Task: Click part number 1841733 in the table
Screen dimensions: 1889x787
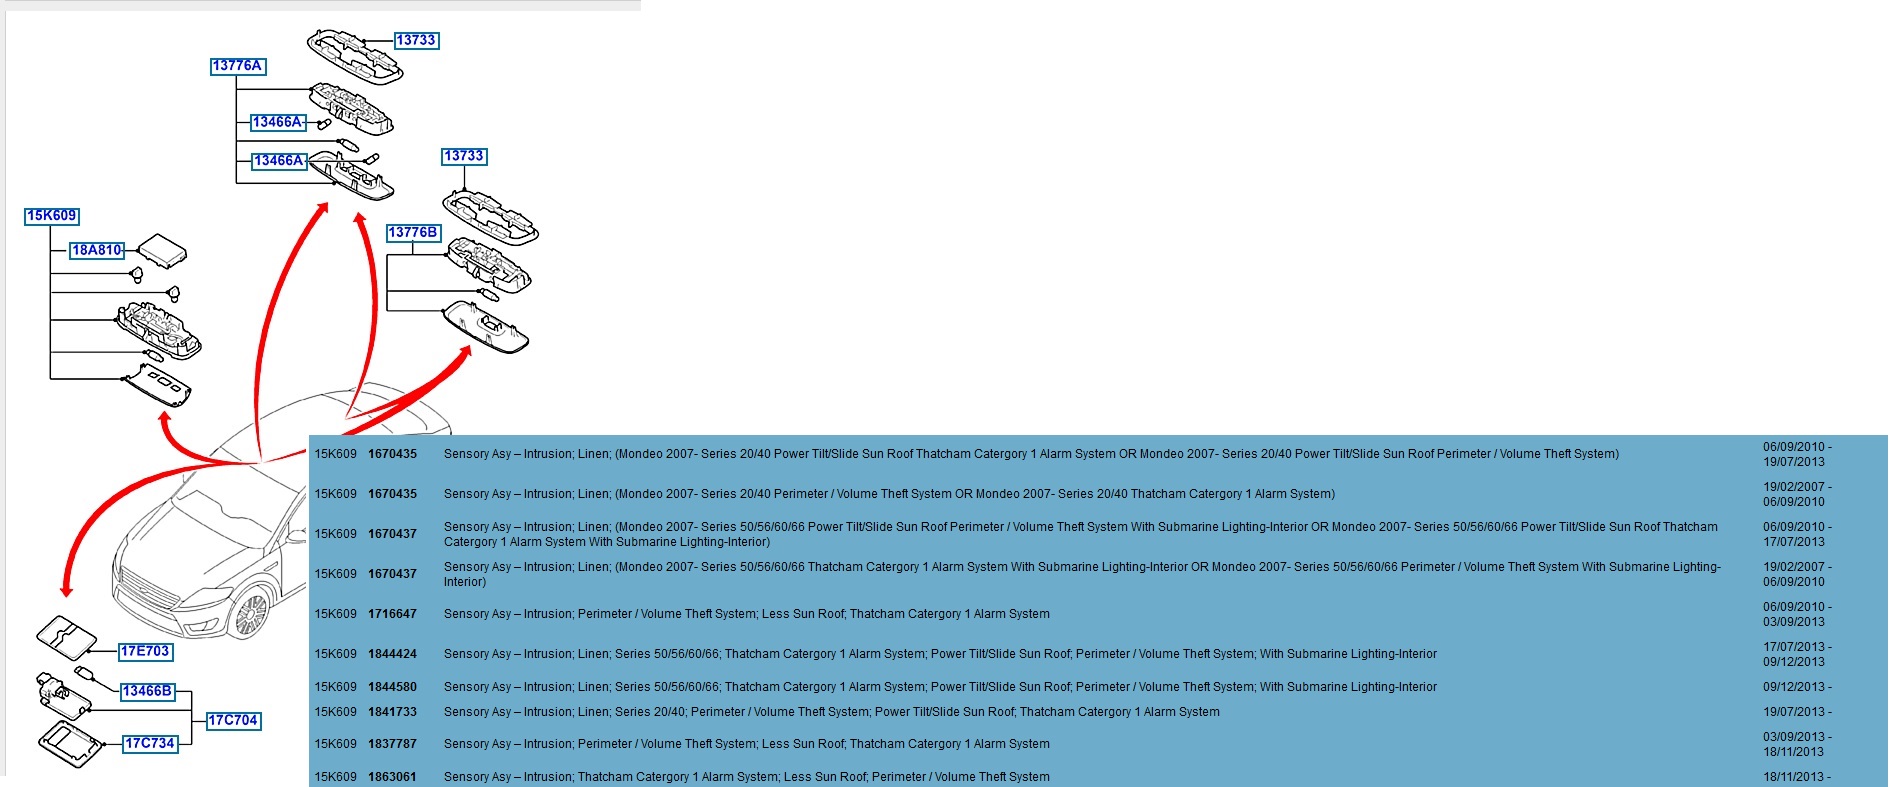Action: coord(392,712)
